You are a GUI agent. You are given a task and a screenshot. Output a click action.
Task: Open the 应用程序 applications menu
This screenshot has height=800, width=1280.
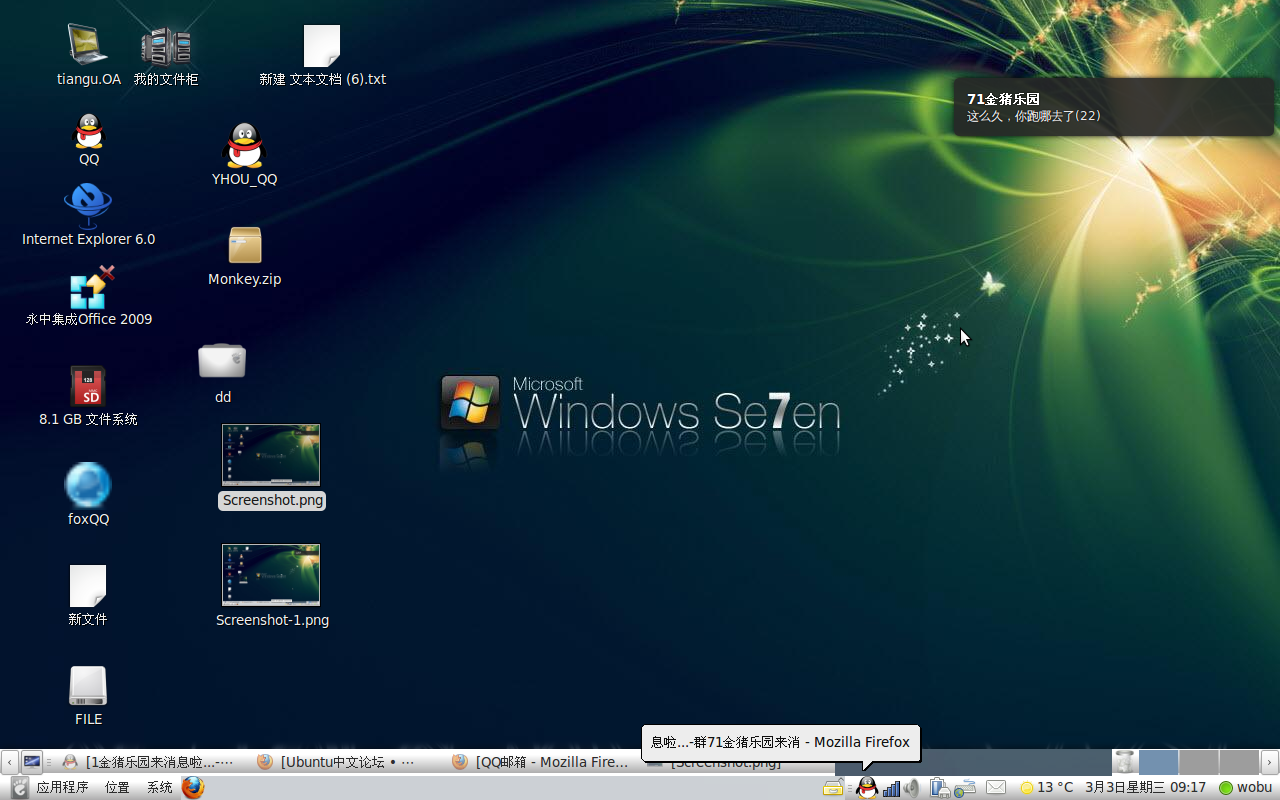(x=62, y=787)
